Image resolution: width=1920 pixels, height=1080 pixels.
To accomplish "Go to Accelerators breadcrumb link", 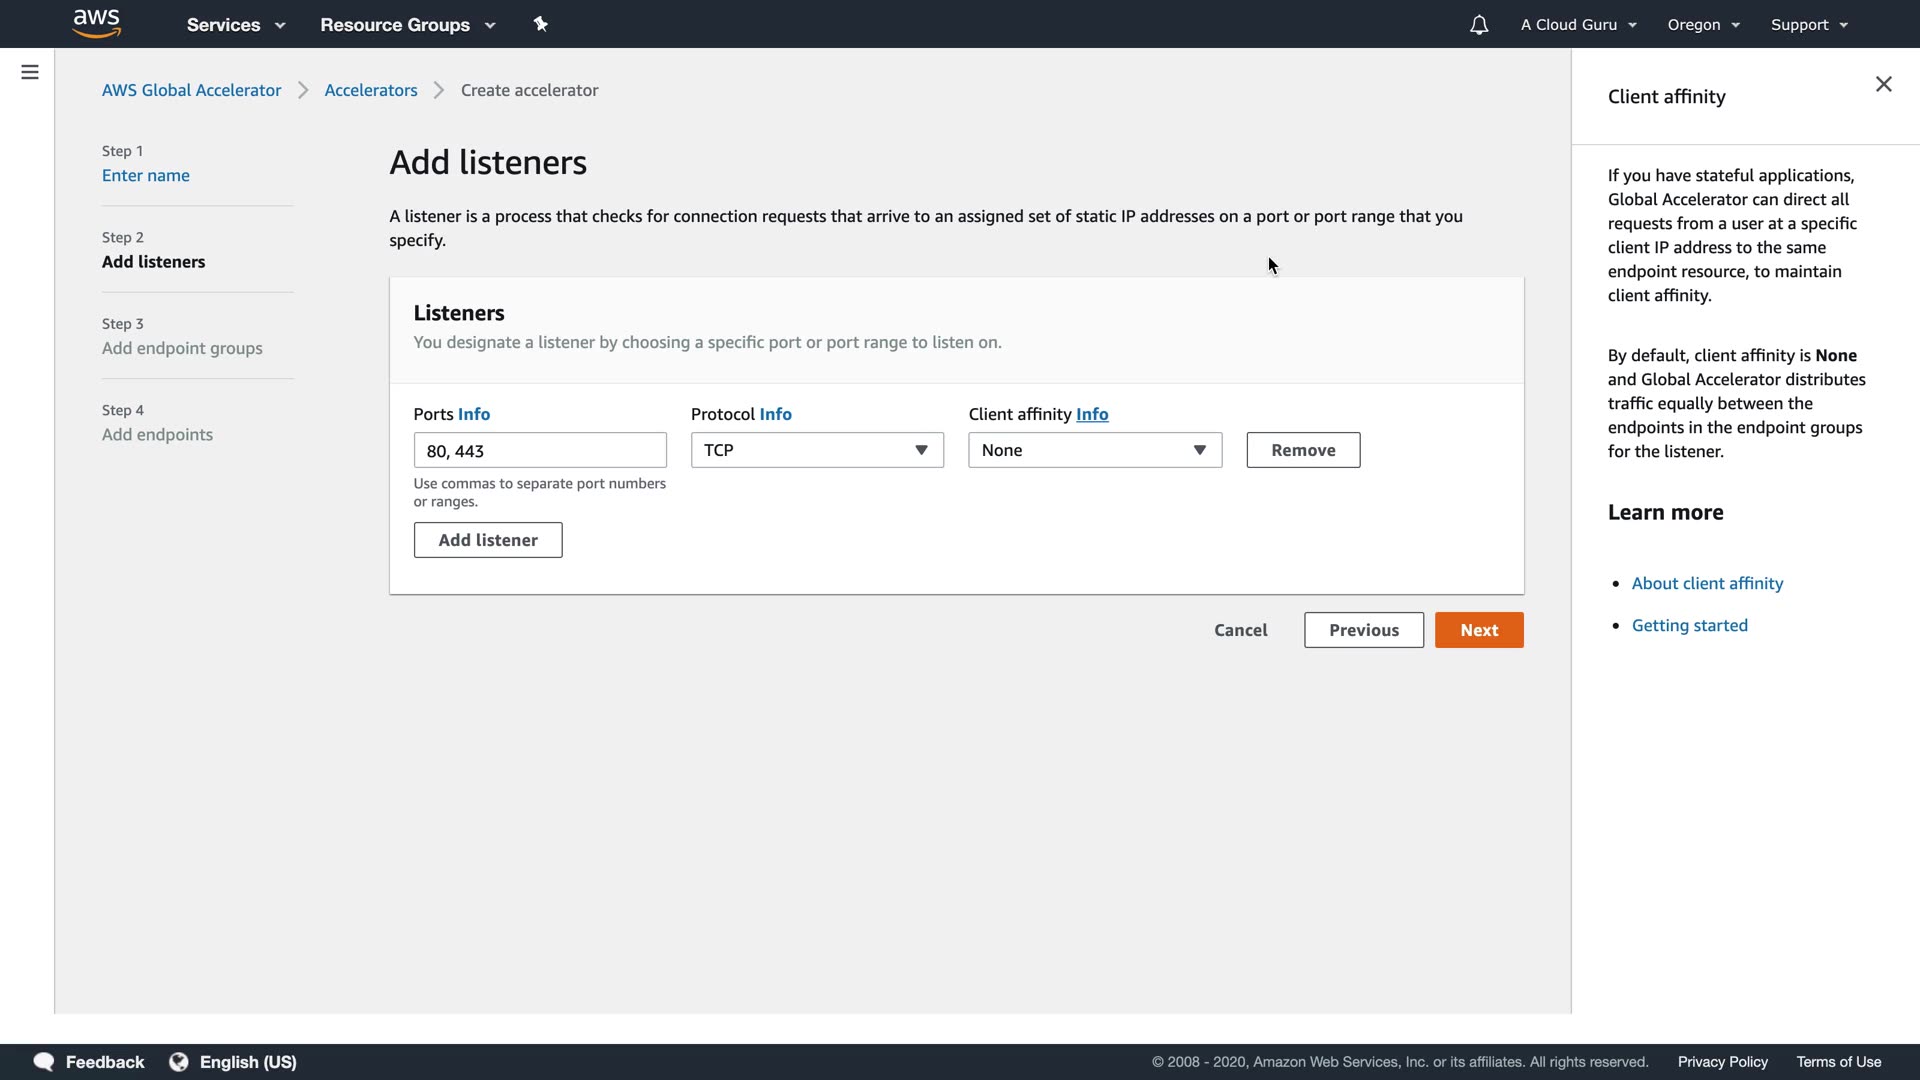I will point(371,90).
